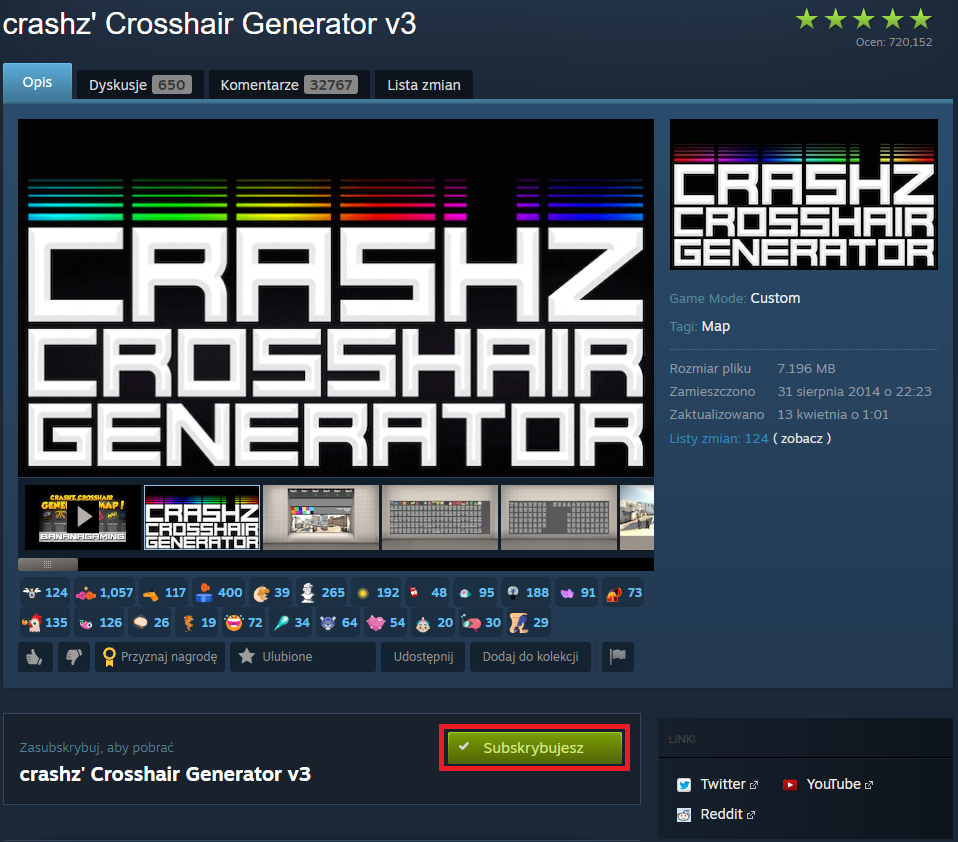958x842 pixels.
Task: Click the award icon with count 400
Action: point(218,592)
